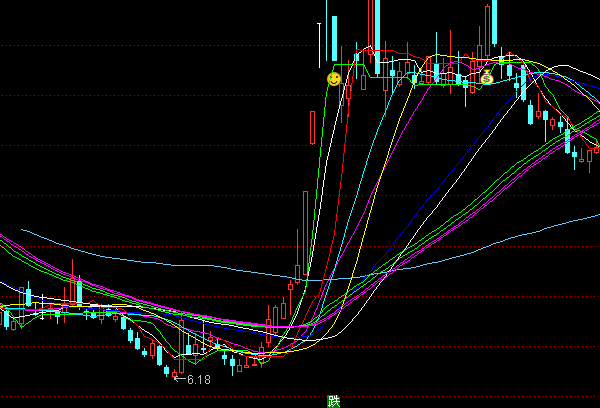Viewport: 600px width, 408px height.
Task: Click the money bag marker on the chart
Action: click(x=487, y=77)
